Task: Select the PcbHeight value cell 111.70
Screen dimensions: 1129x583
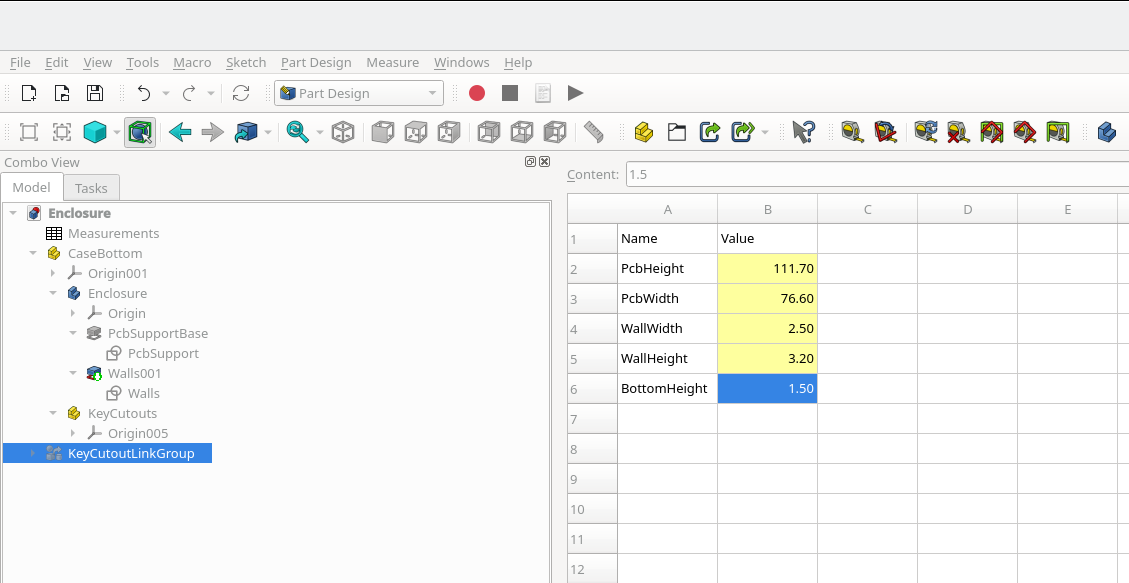Action: [767, 268]
